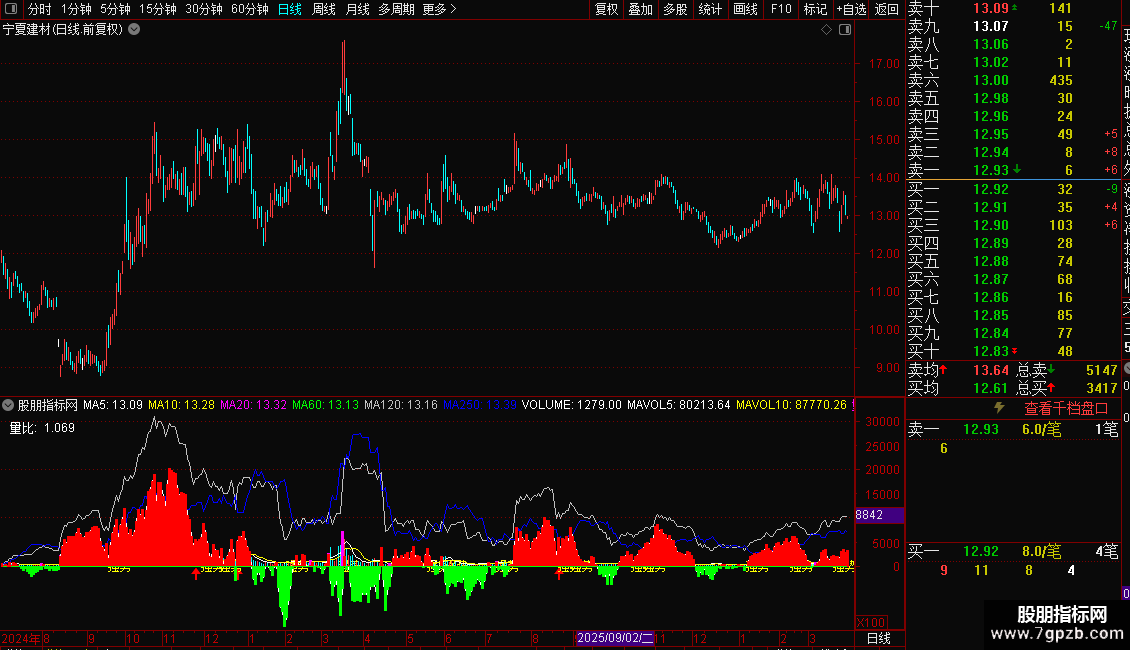Toggle the X100 volume scale label

(871, 623)
